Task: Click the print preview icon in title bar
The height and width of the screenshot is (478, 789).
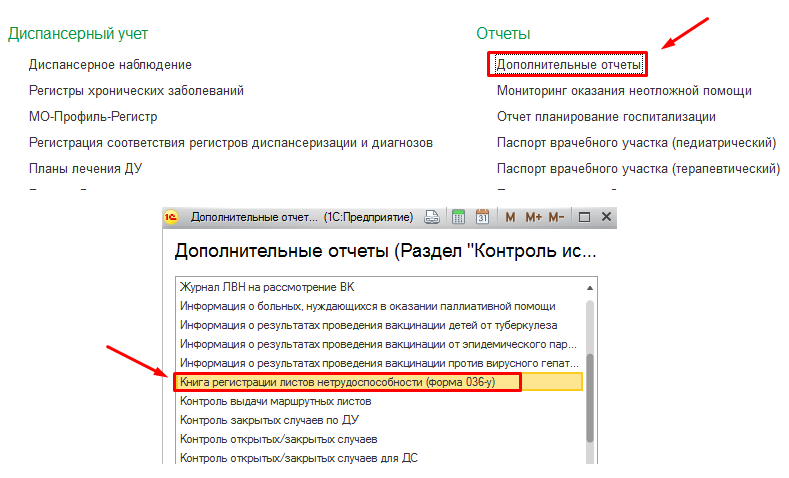Action: point(433,217)
